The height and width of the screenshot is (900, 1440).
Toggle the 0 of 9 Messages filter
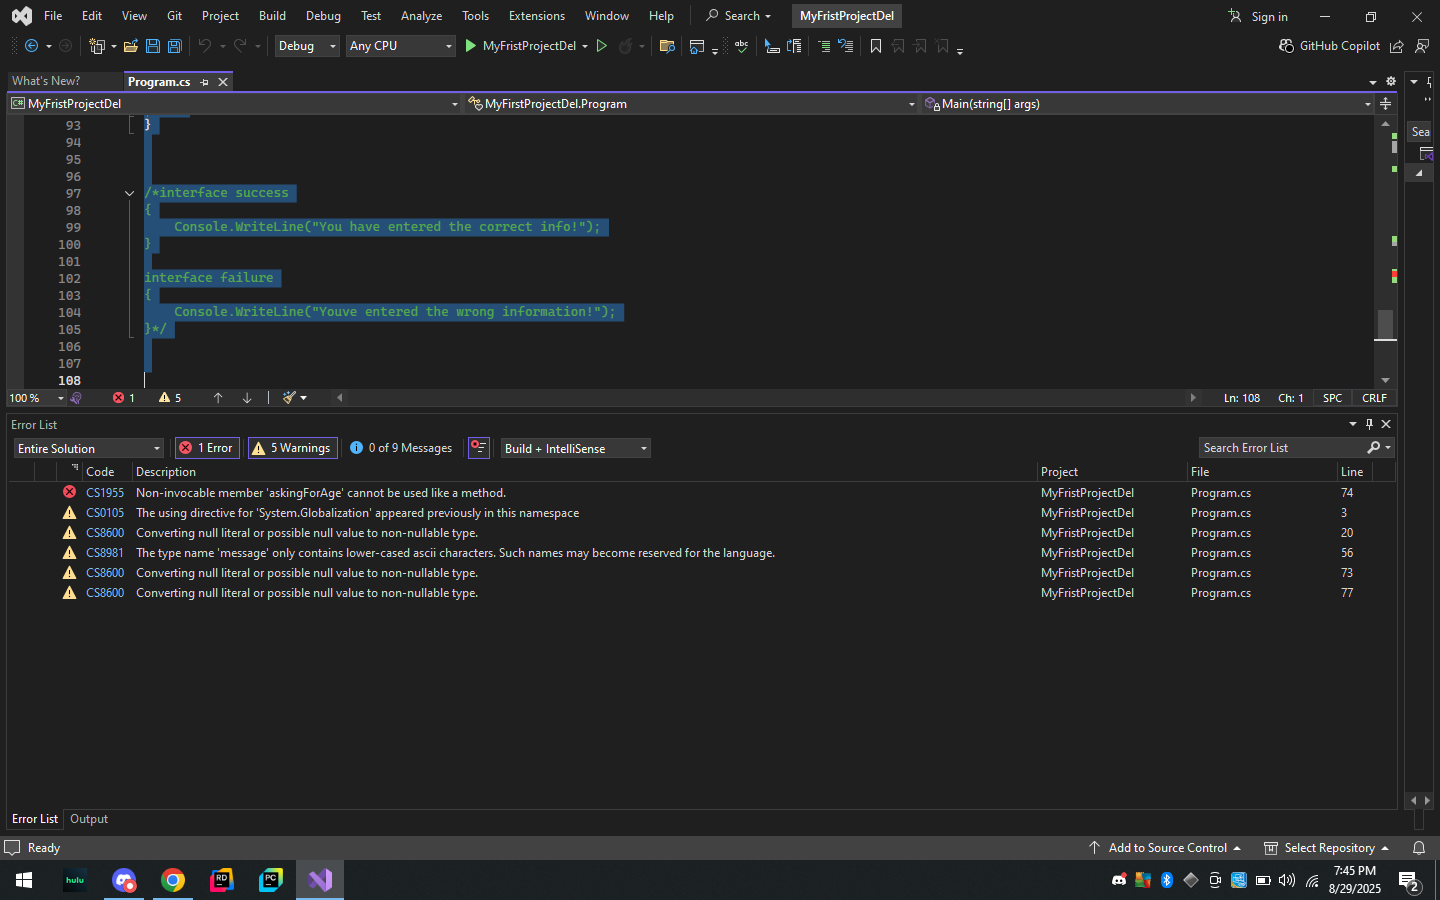click(x=401, y=448)
